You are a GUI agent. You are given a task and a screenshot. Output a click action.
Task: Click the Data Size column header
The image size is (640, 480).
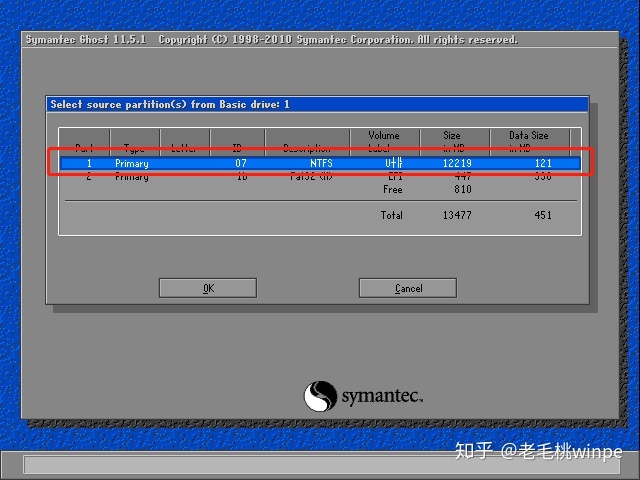tap(529, 142)
